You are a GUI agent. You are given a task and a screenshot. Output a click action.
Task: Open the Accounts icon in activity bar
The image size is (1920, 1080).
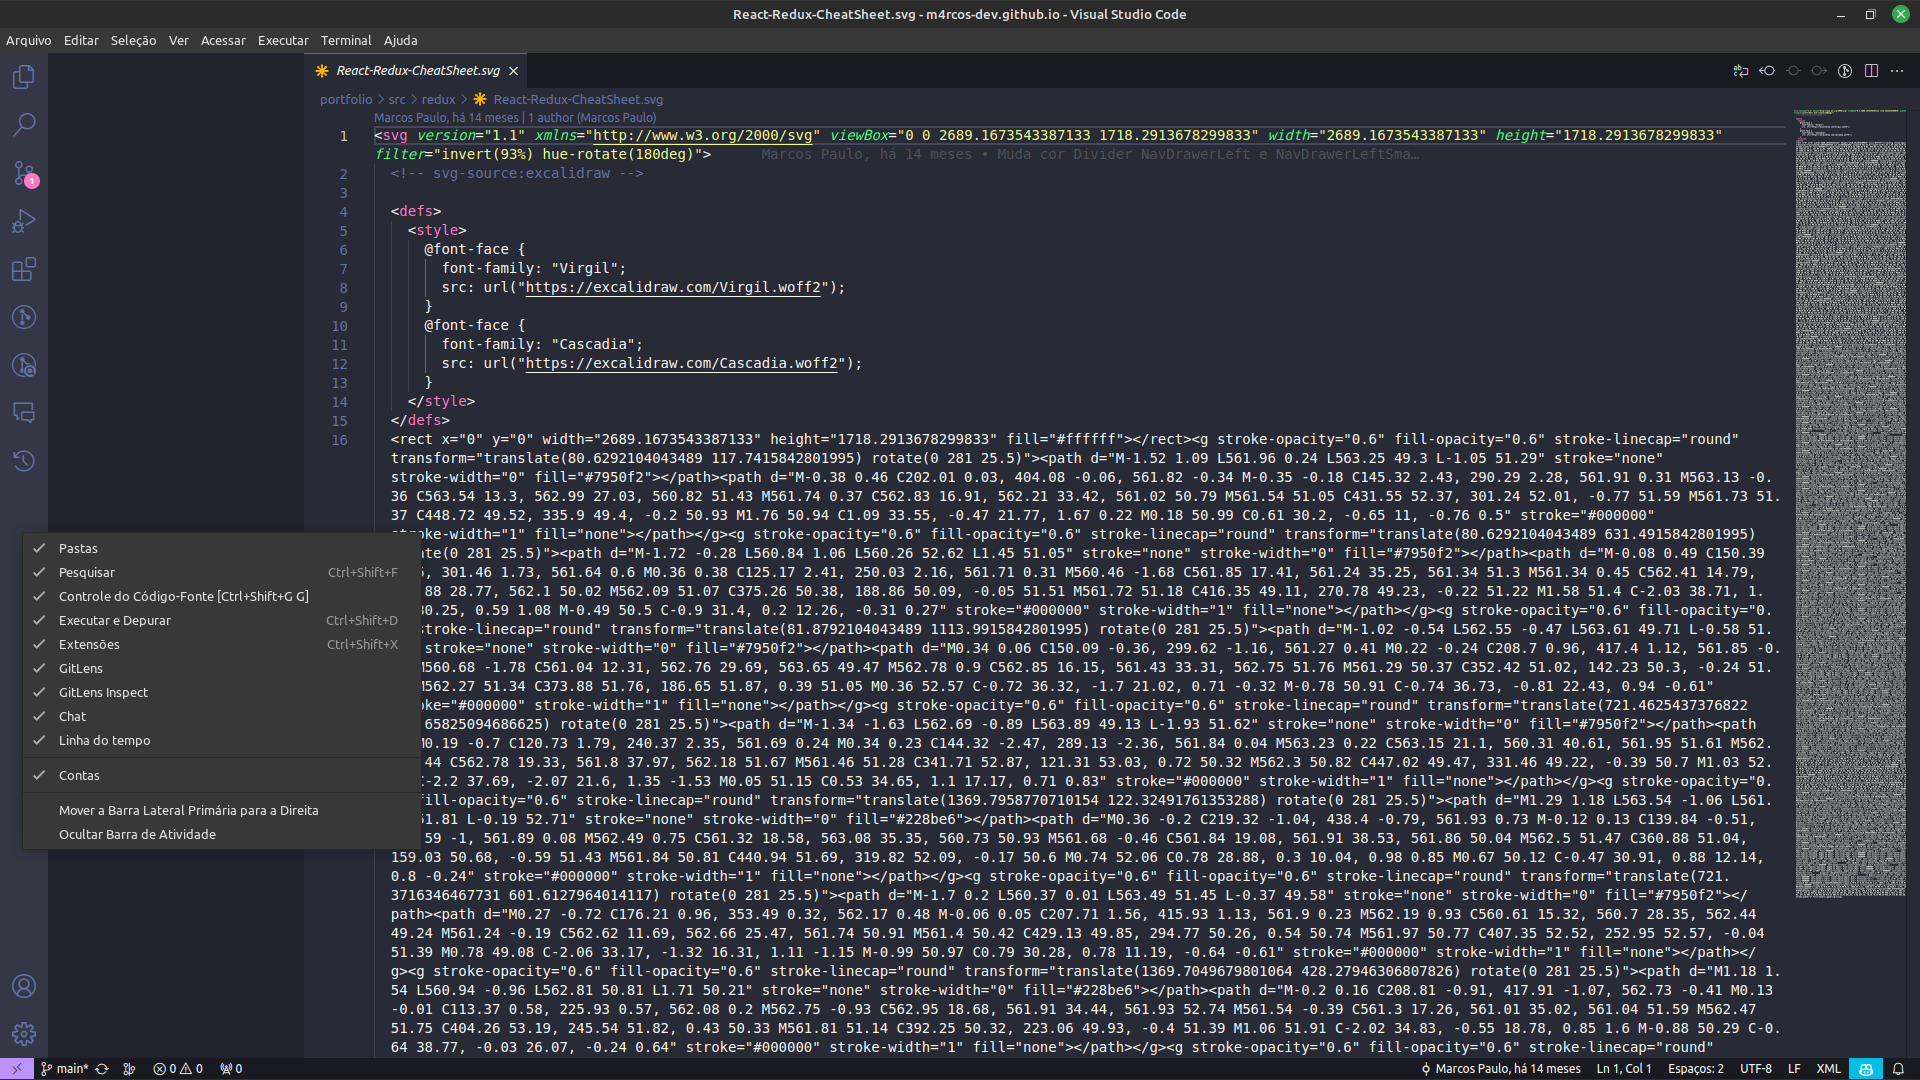tap(24, 986)
